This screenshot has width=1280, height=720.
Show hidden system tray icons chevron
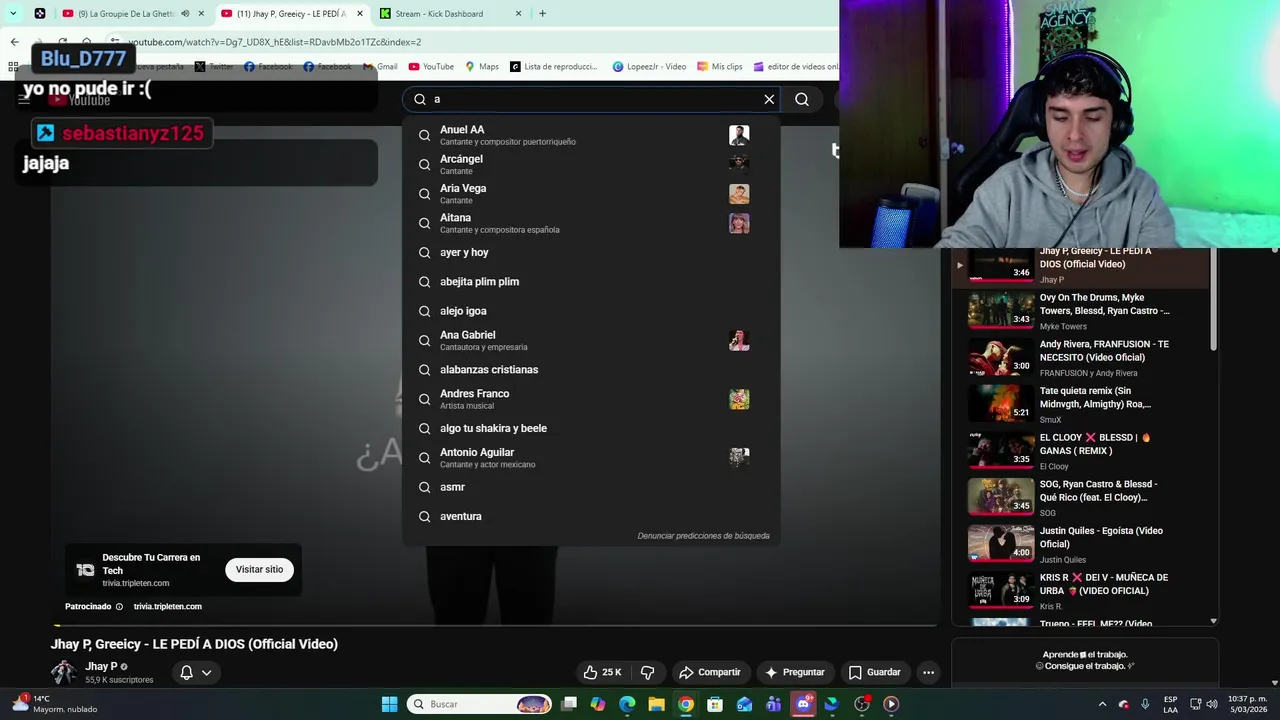tap(1102, 704)
